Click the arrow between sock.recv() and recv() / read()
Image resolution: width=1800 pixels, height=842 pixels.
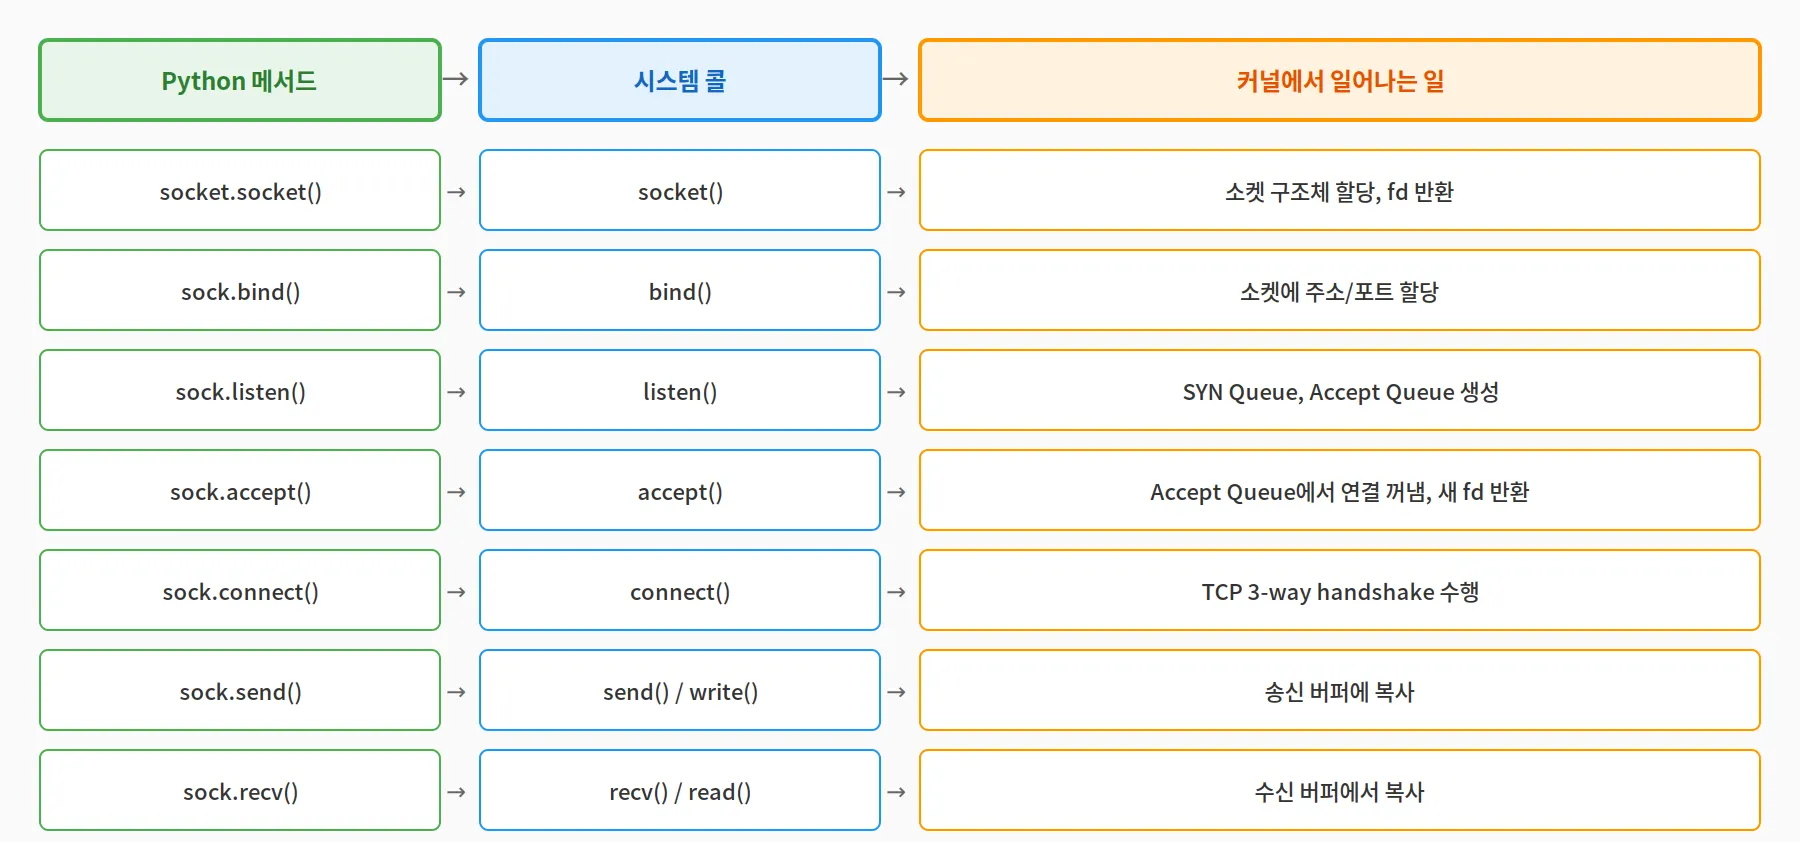[x=456, y=792]
